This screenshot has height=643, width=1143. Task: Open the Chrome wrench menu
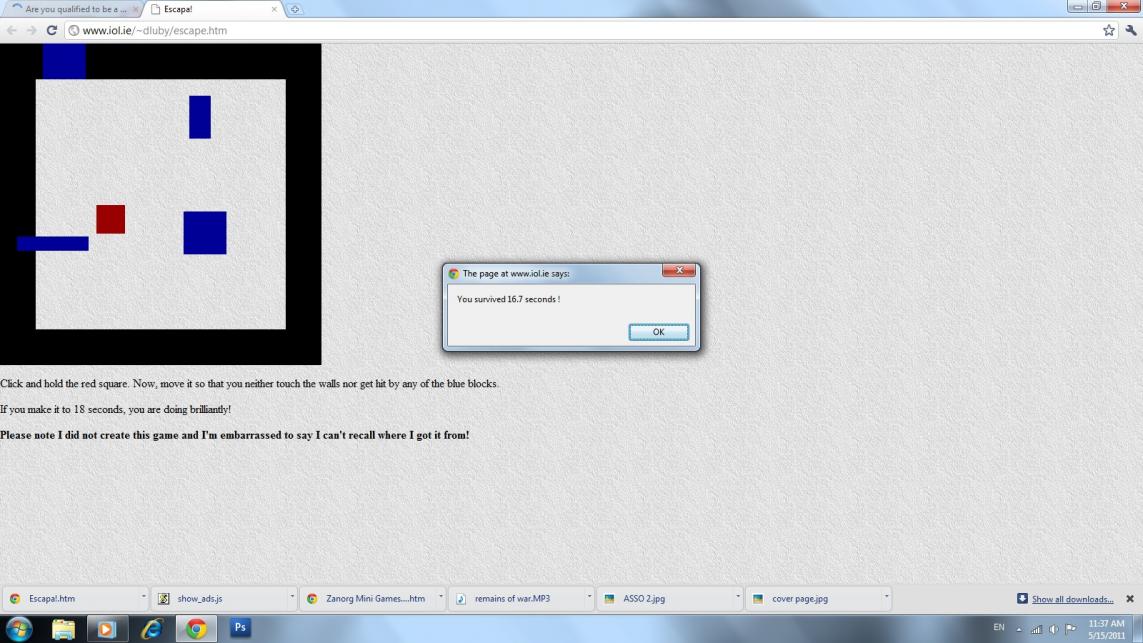pyautogui.click(x=1131, y=30)
